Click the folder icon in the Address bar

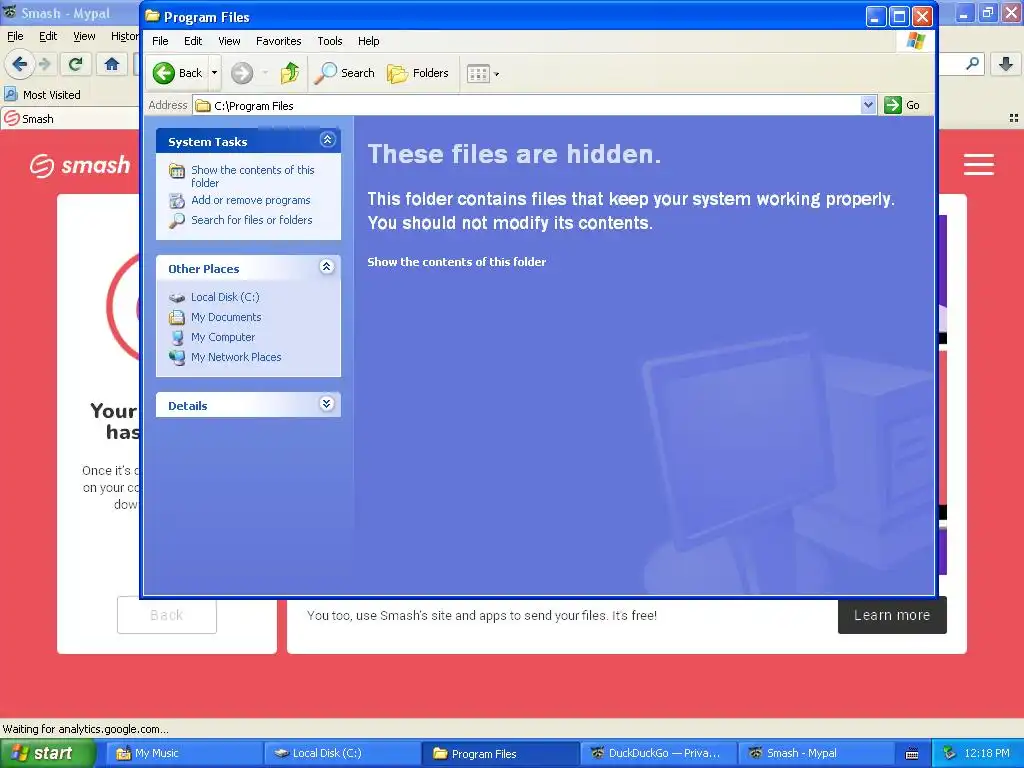coord(203,105)
